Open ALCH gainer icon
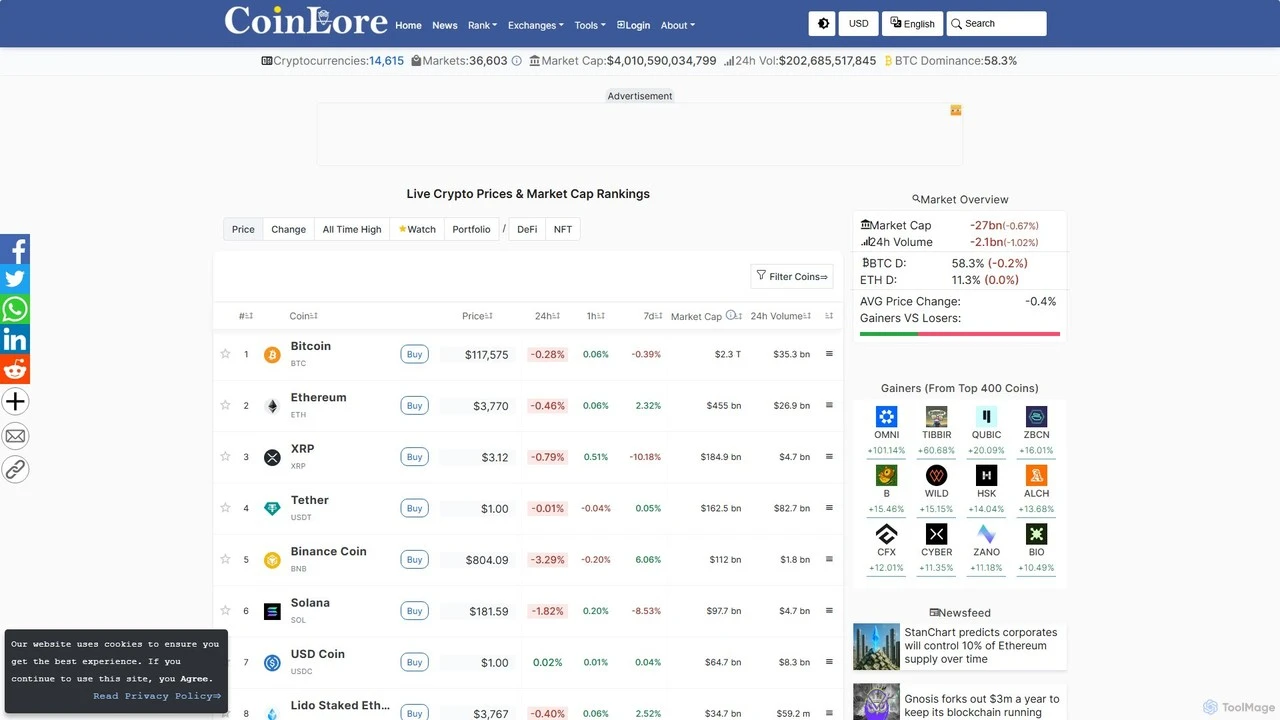This screenshot has width=1280, height=720. 1036,475
